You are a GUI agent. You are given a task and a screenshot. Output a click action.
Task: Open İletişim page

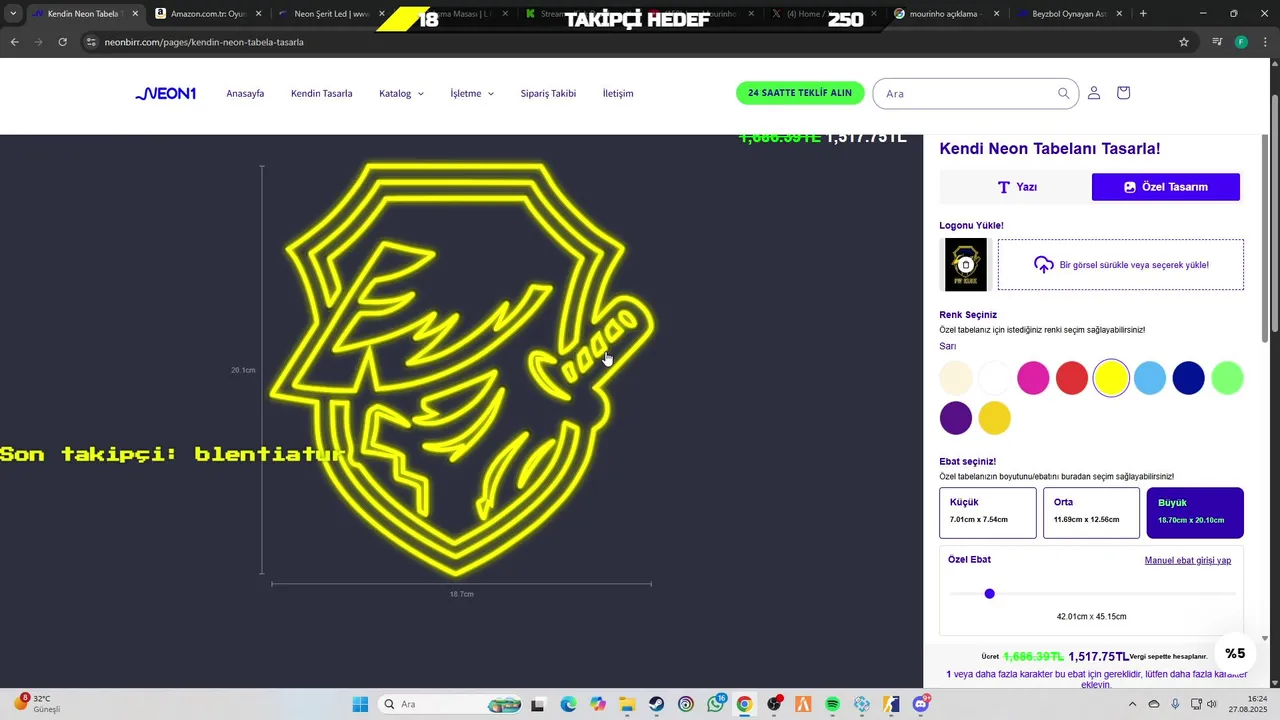tap(618, 93)
